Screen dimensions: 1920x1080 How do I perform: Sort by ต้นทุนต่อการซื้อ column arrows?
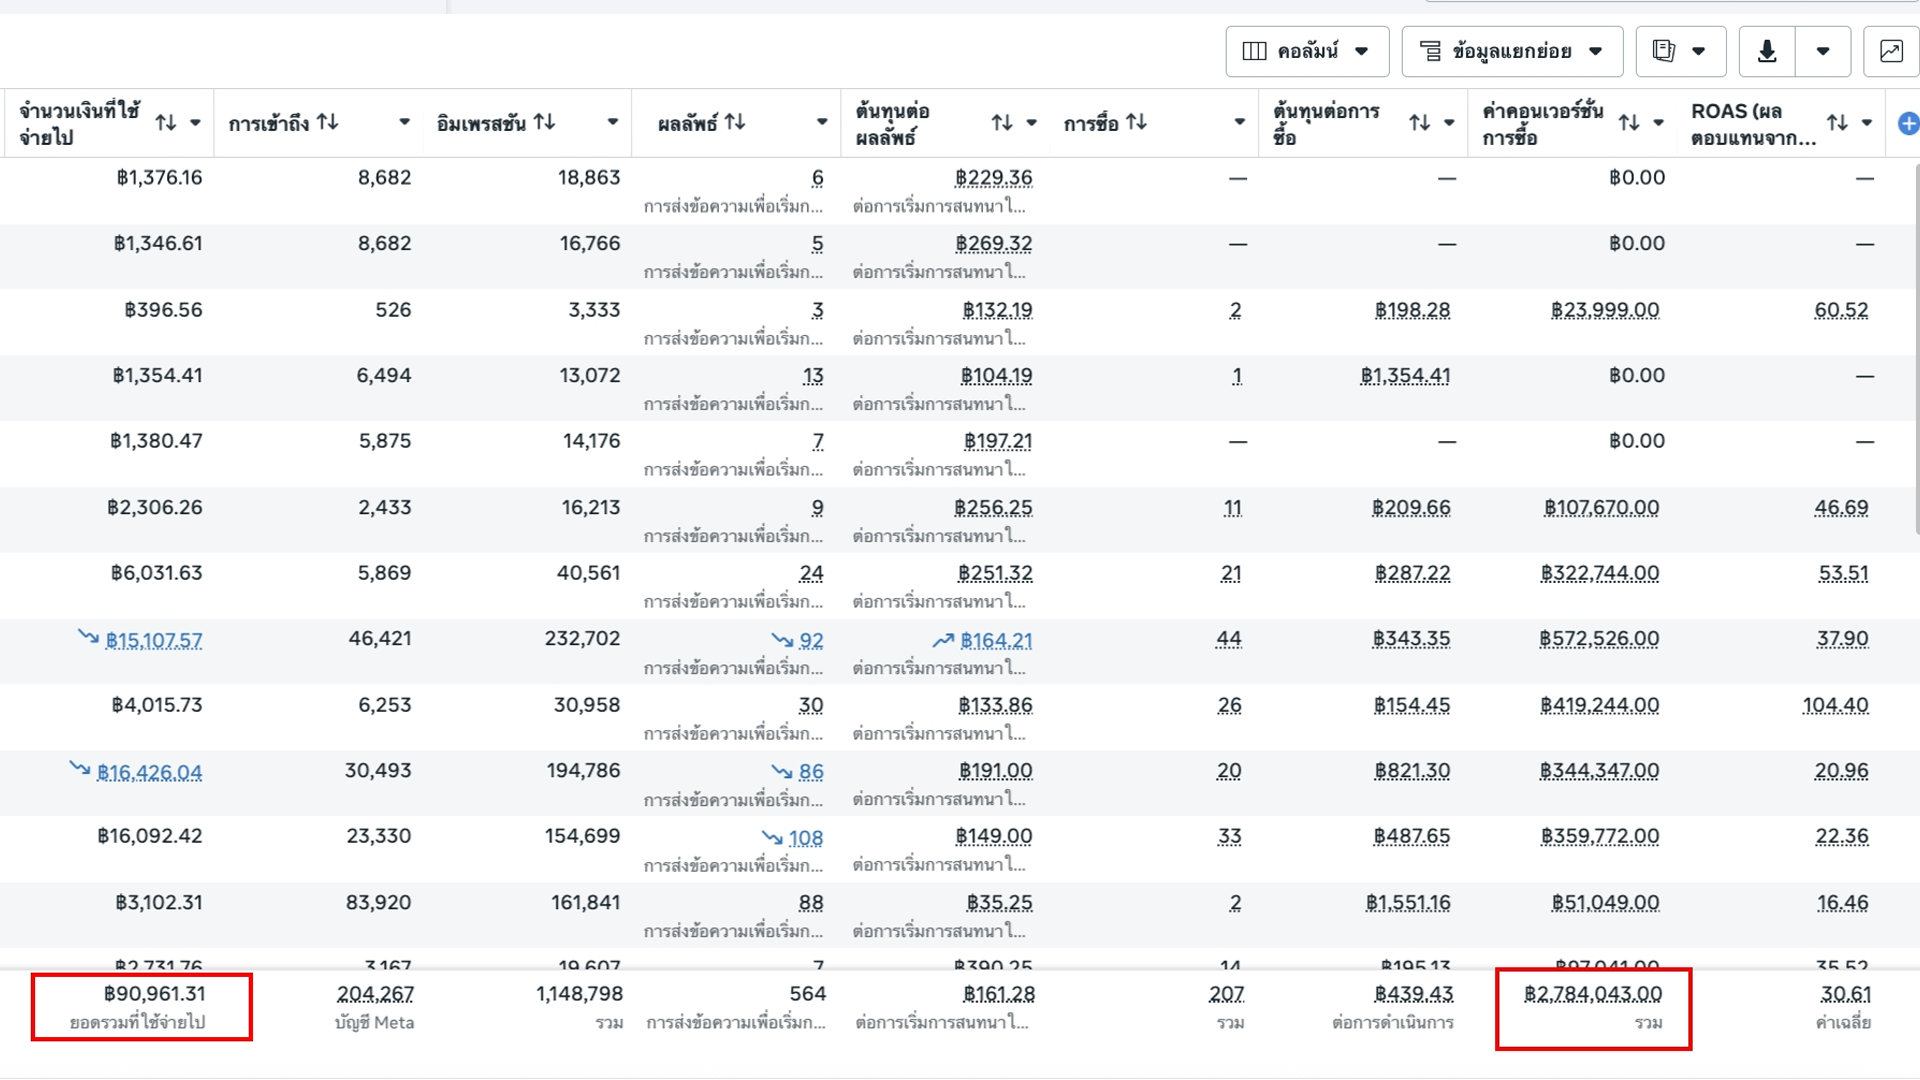[x=1420, y=123]
